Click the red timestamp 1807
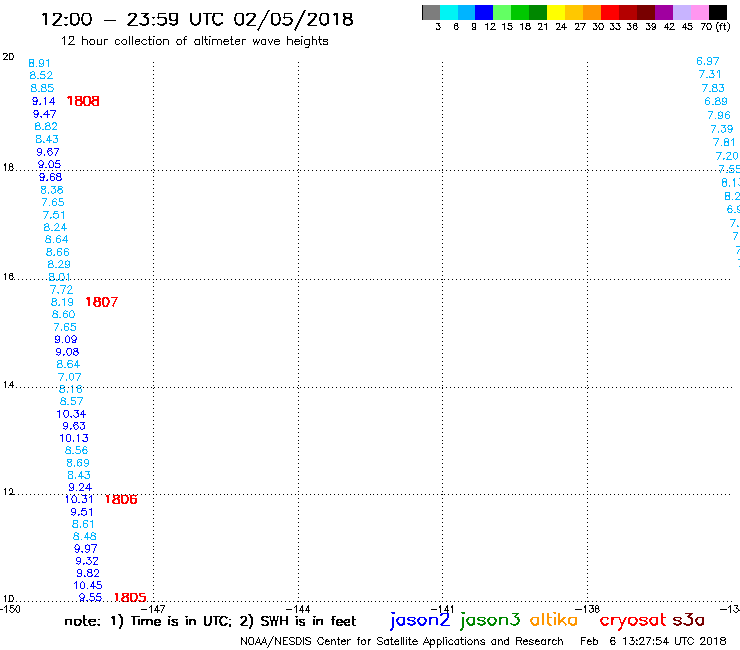 [x=101, y=302]
